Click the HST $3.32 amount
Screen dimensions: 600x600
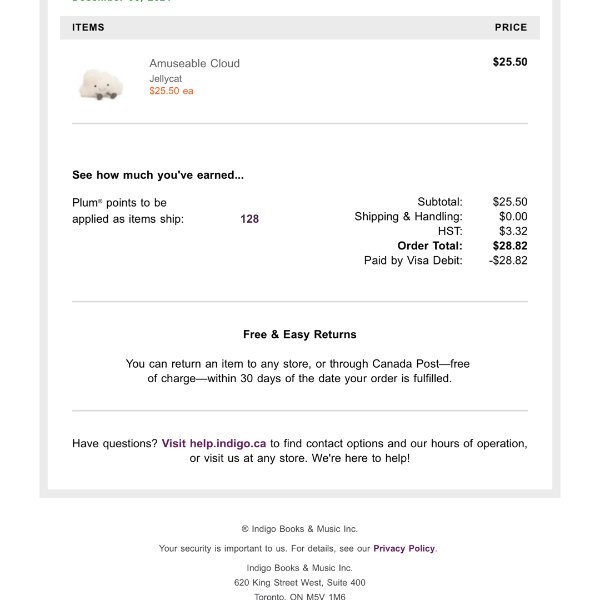(x=513, y=231)
